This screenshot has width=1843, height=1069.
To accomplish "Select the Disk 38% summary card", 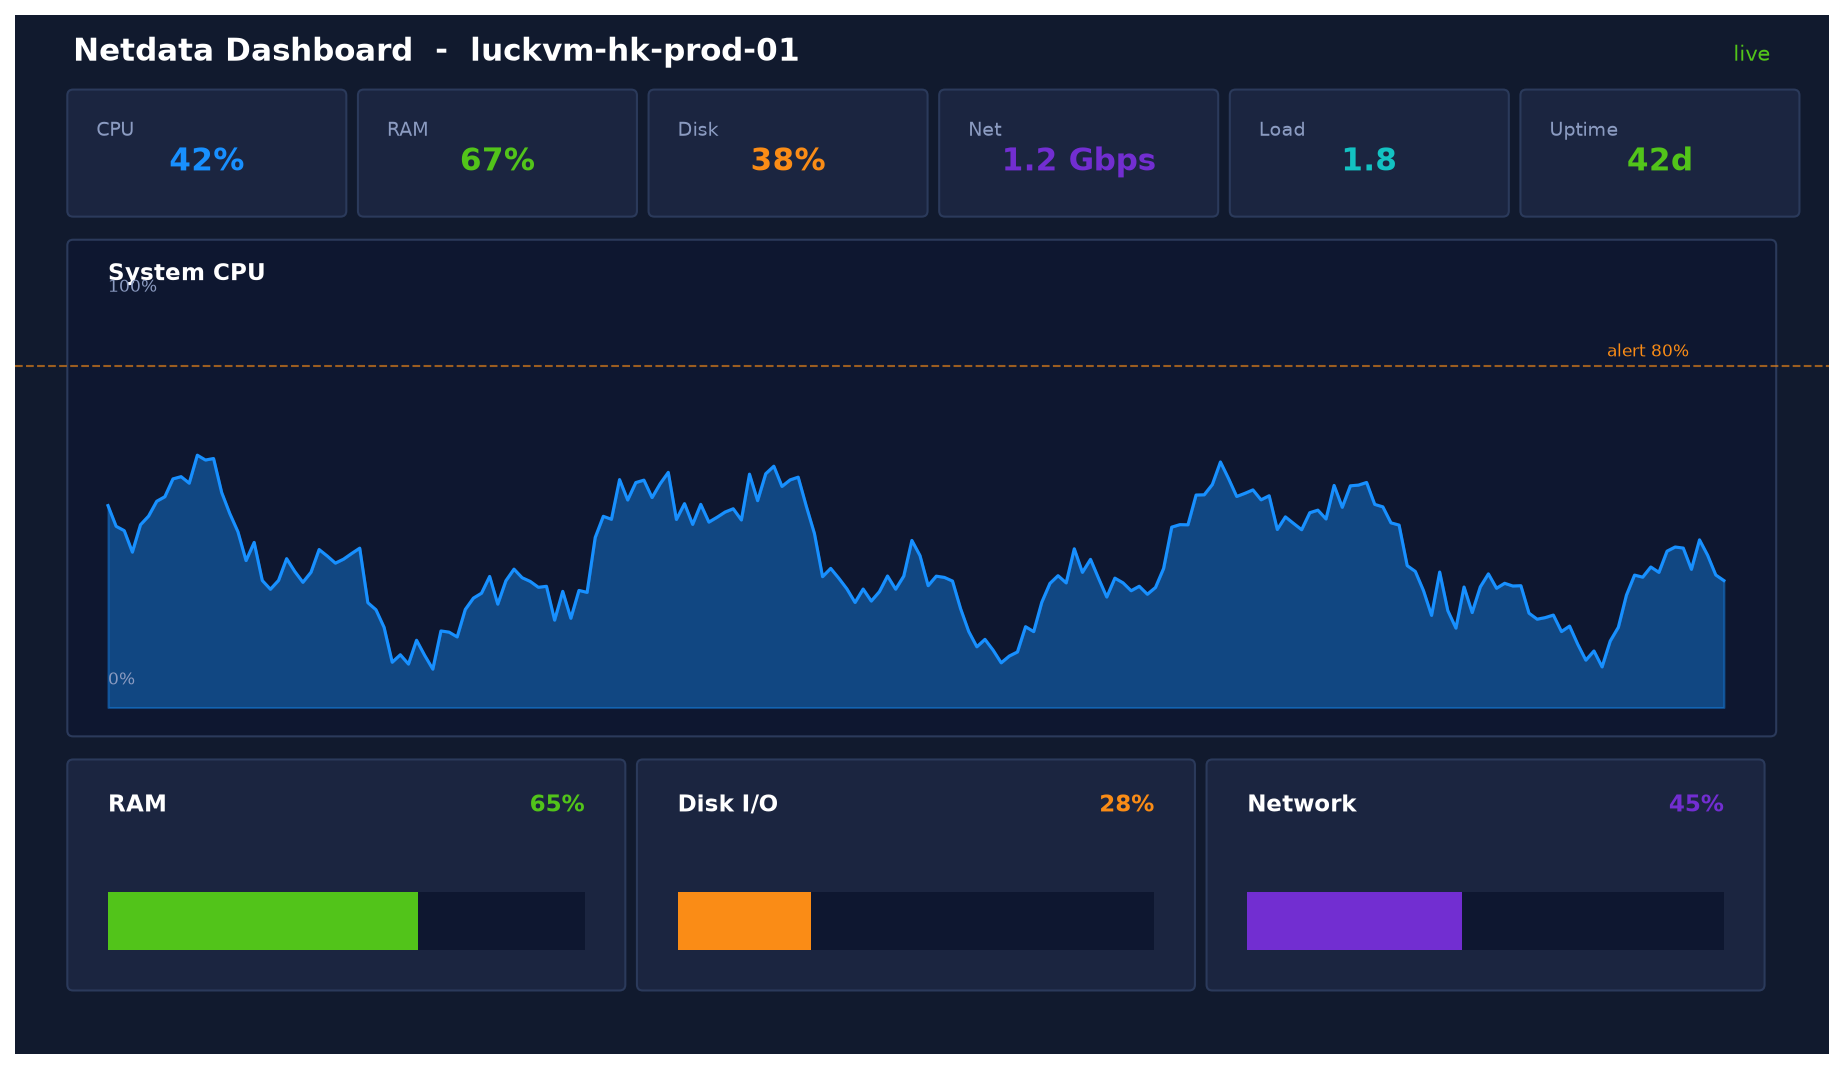I will click(x=788, y=153).
